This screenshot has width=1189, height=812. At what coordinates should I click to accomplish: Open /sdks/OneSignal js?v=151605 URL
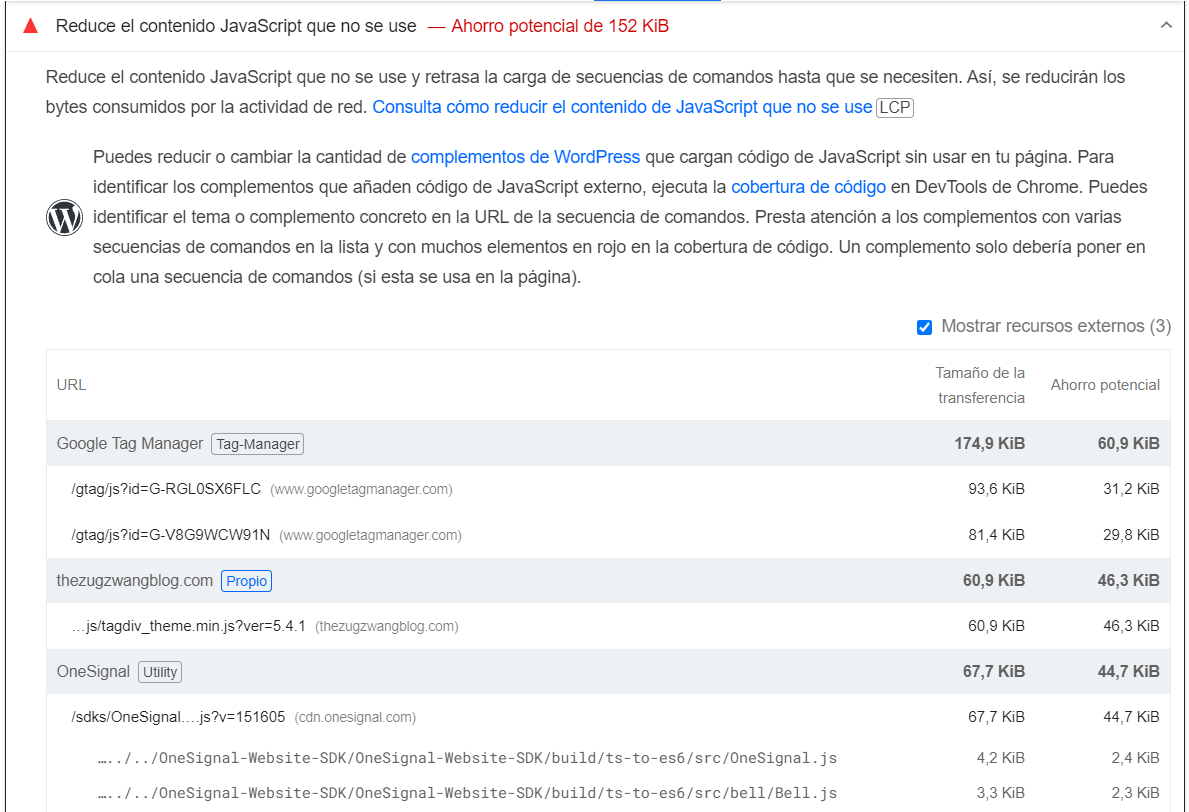pyautogui.click(x=178, y=717)
